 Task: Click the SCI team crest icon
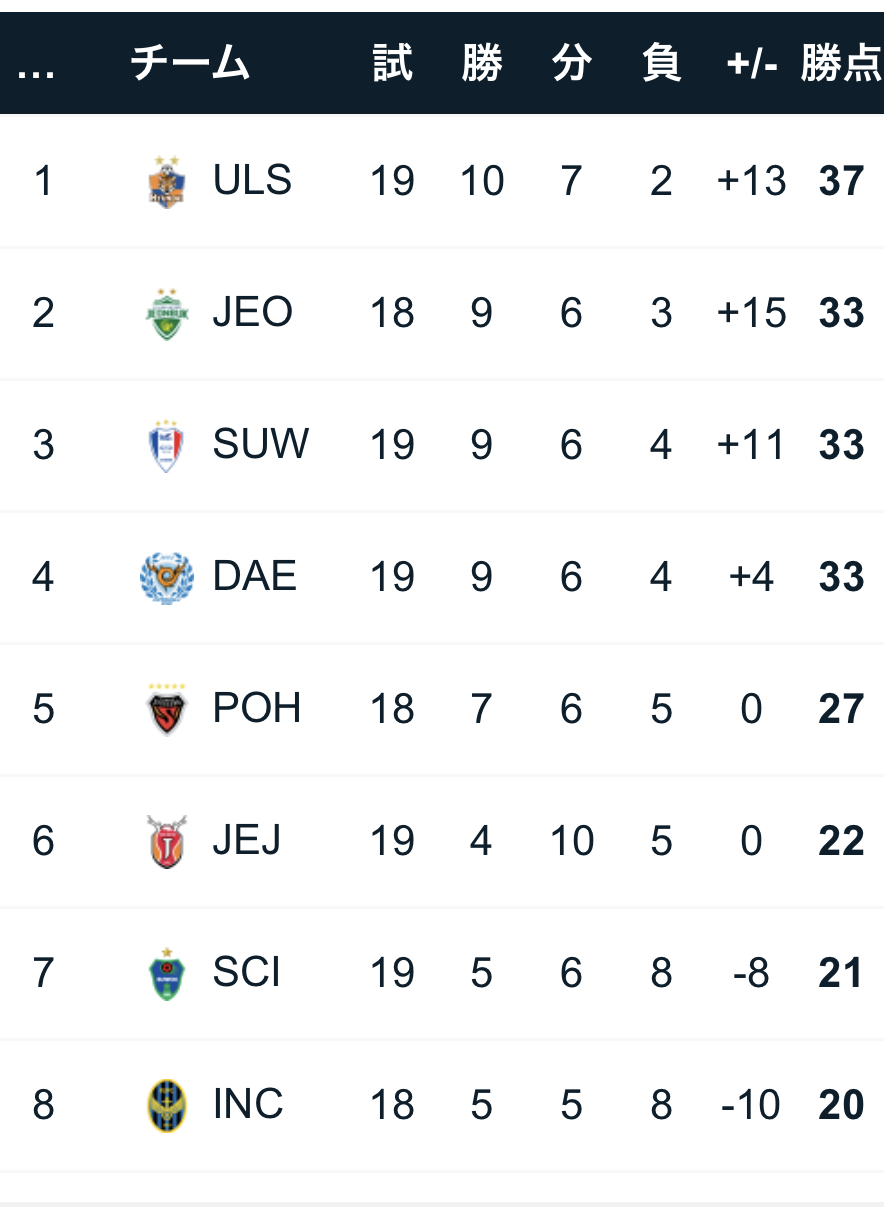click(166, 974)
